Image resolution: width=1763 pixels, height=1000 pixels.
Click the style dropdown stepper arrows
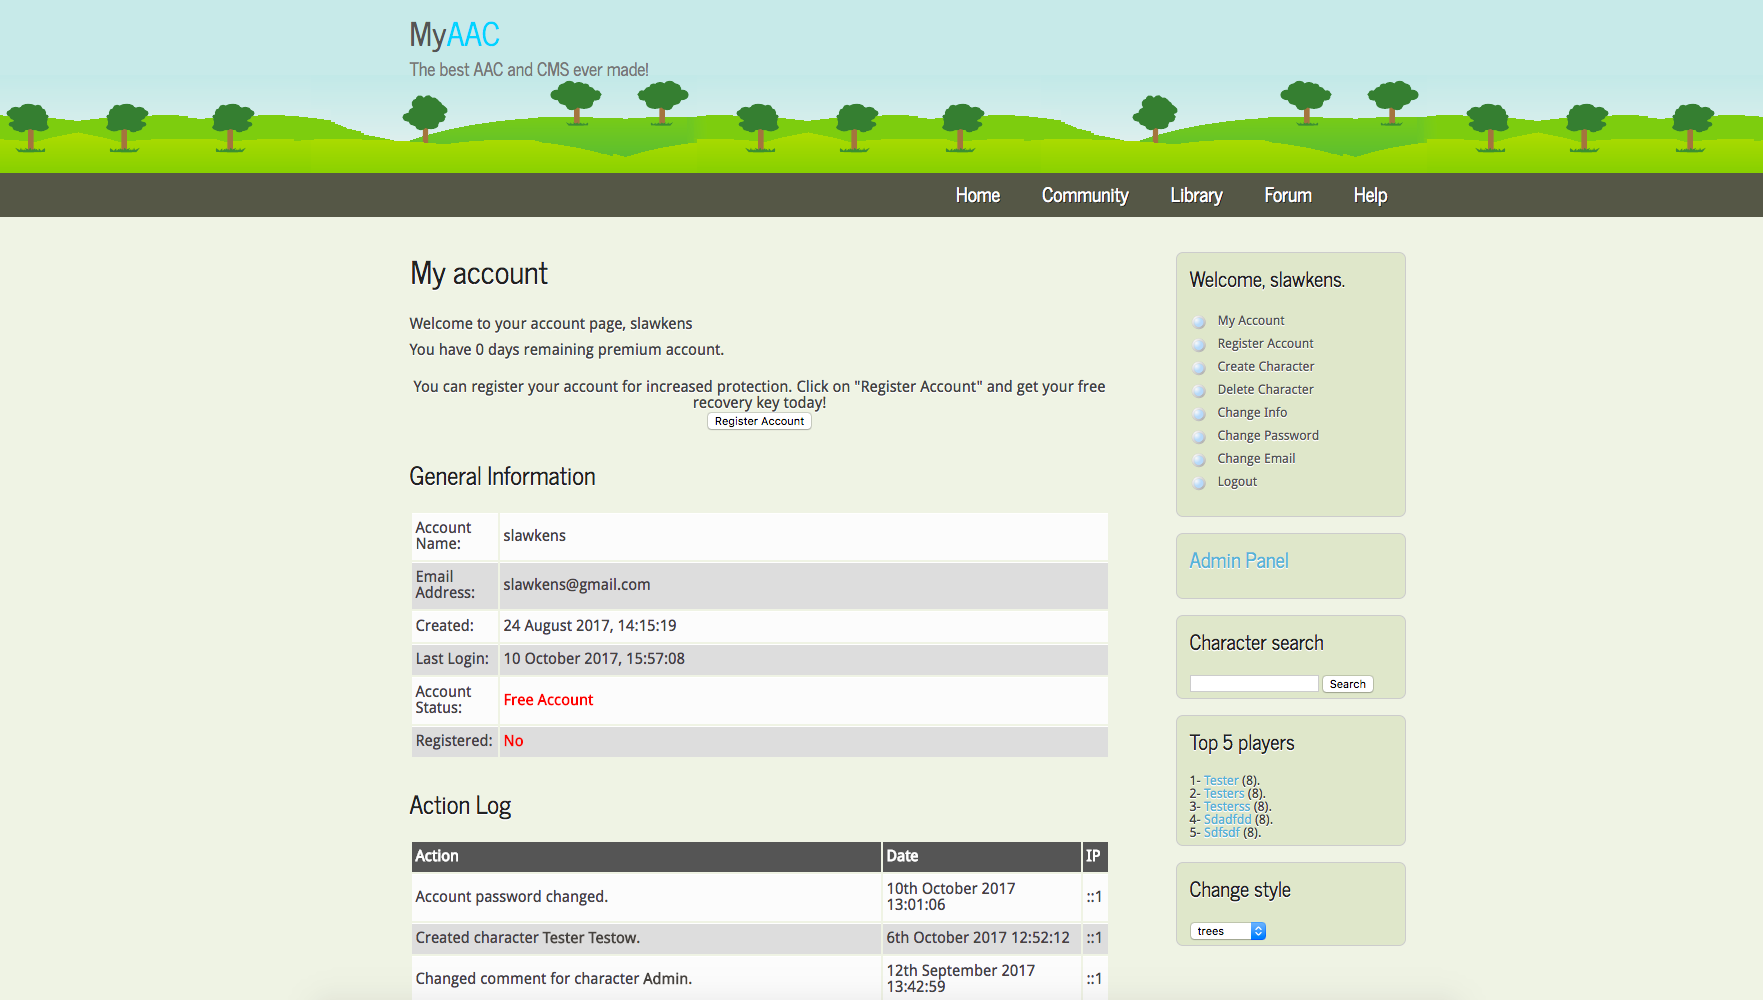pyautogui.click(x=1259, y=930)
